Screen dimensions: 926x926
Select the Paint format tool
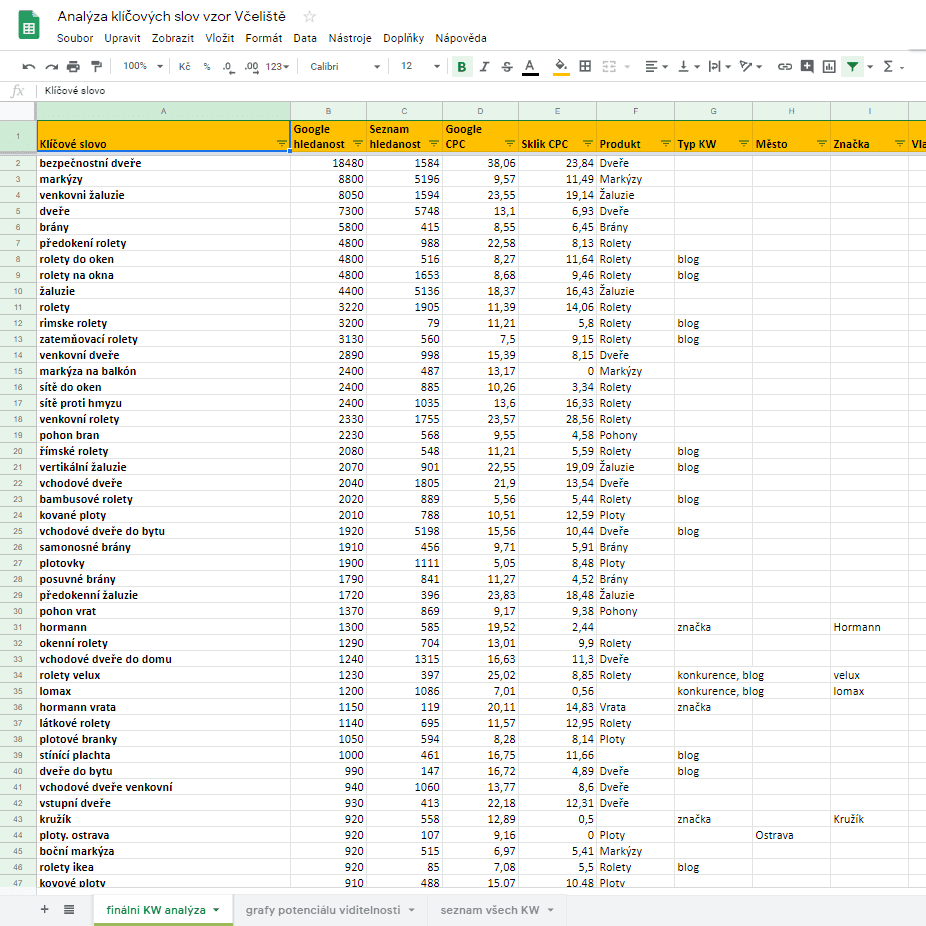pos(96,67)
